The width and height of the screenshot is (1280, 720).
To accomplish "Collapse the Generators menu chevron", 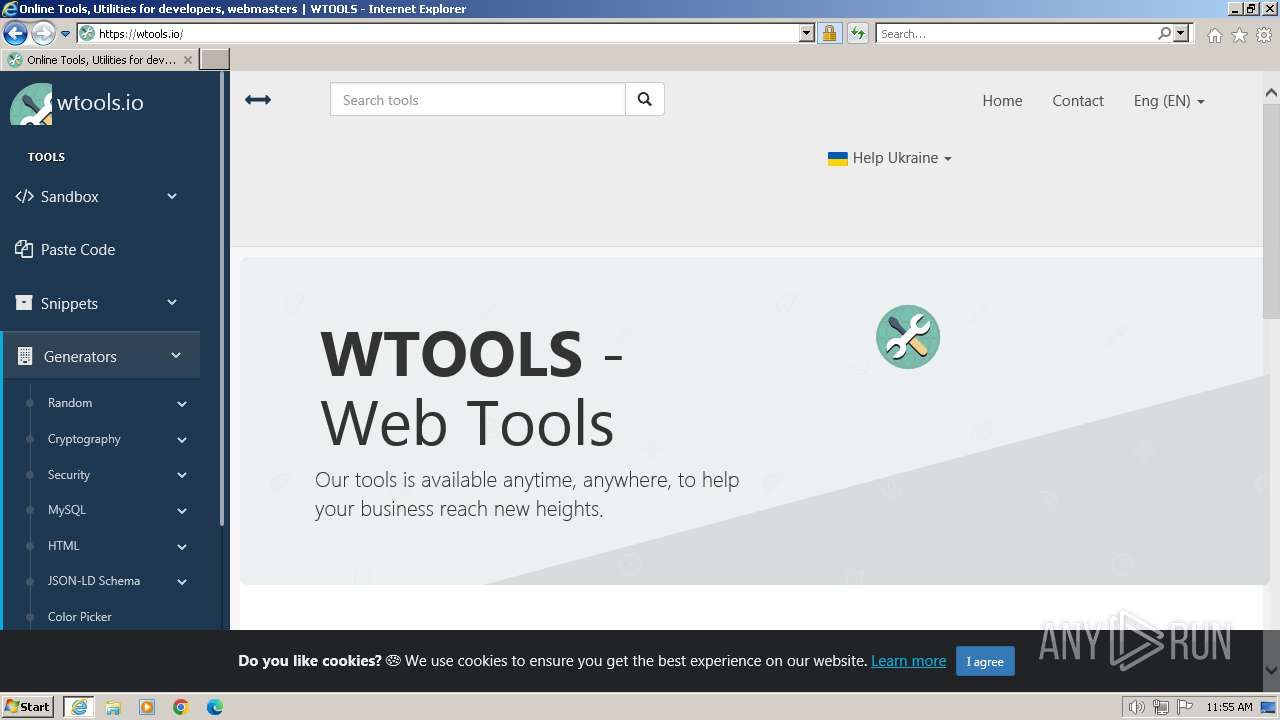I will click(x=176, y=355).
